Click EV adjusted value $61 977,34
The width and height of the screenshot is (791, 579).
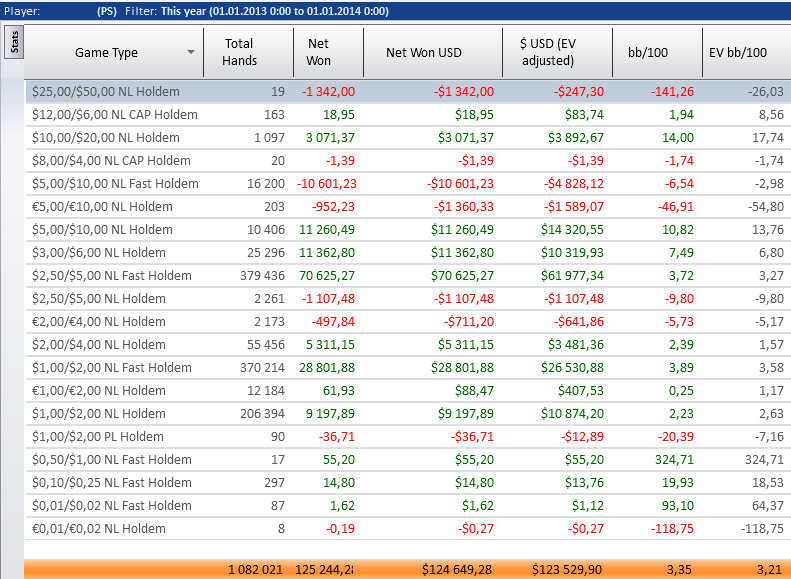click(x=572, y=276)
